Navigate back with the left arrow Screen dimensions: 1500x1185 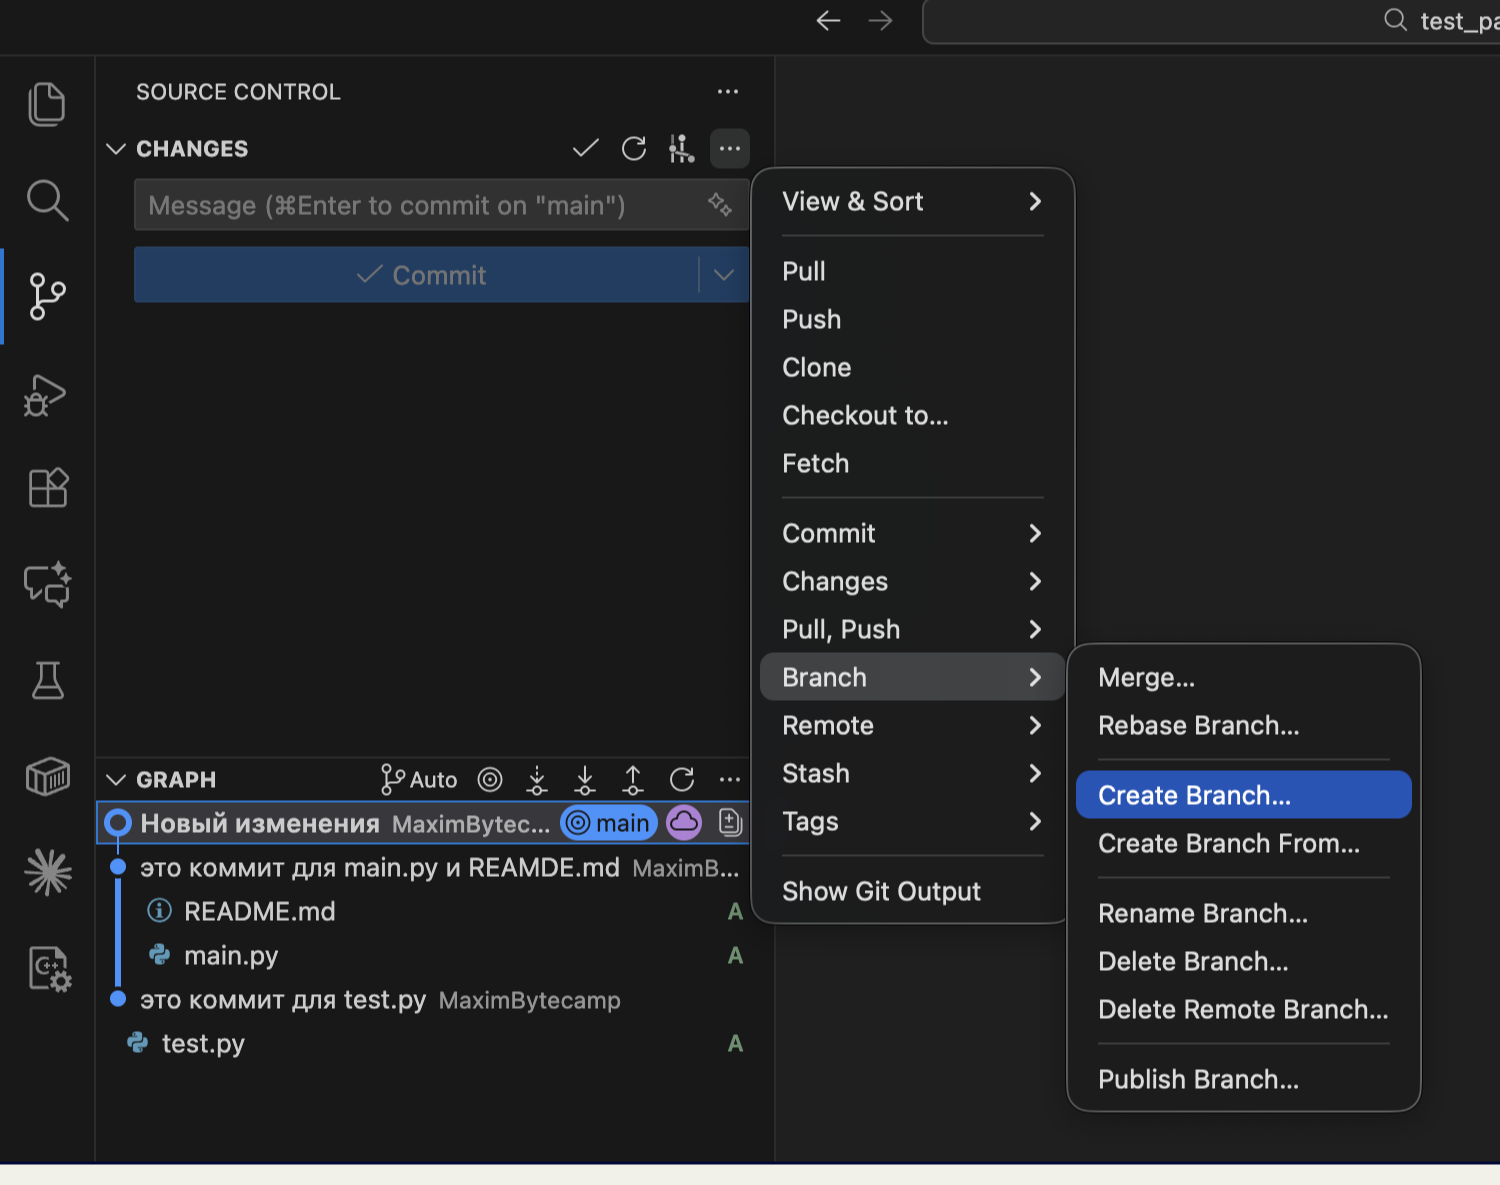click(x=828, y=21)
